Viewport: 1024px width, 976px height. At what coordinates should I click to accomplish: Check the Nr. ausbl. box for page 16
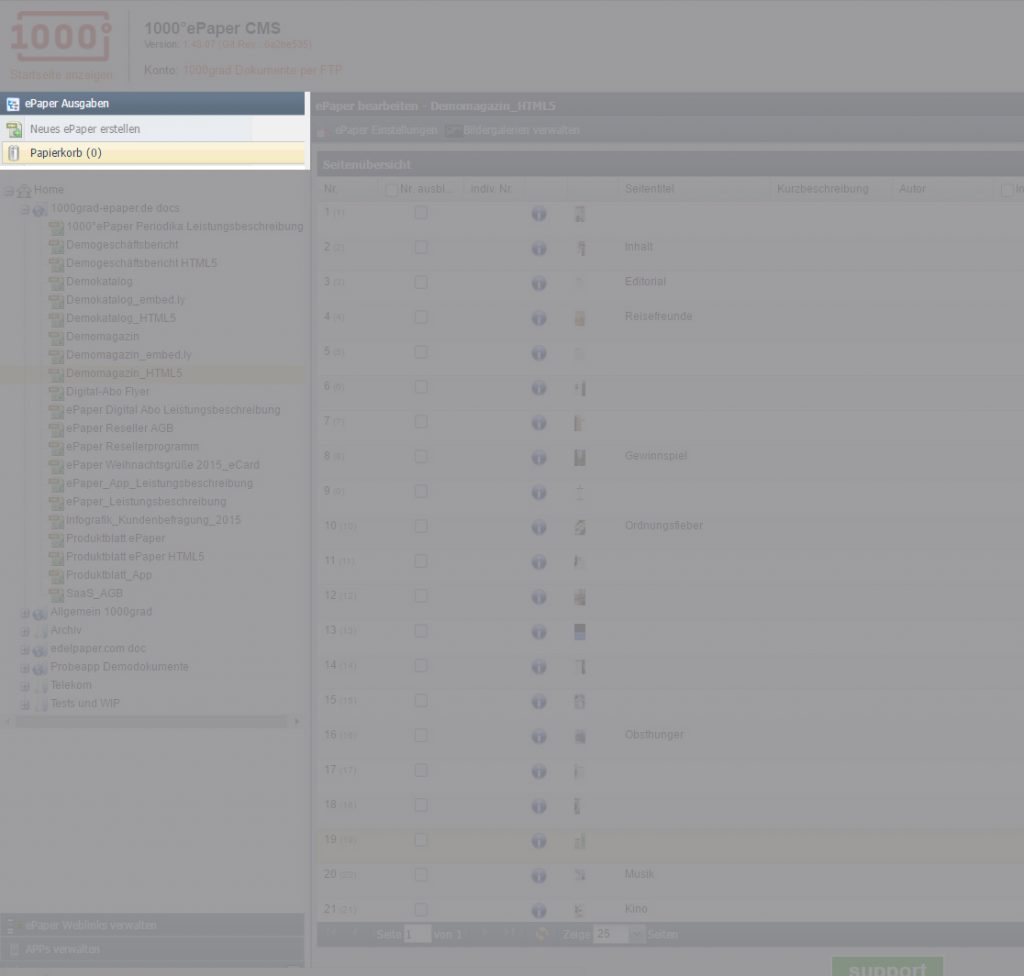(x=421, y=735)
